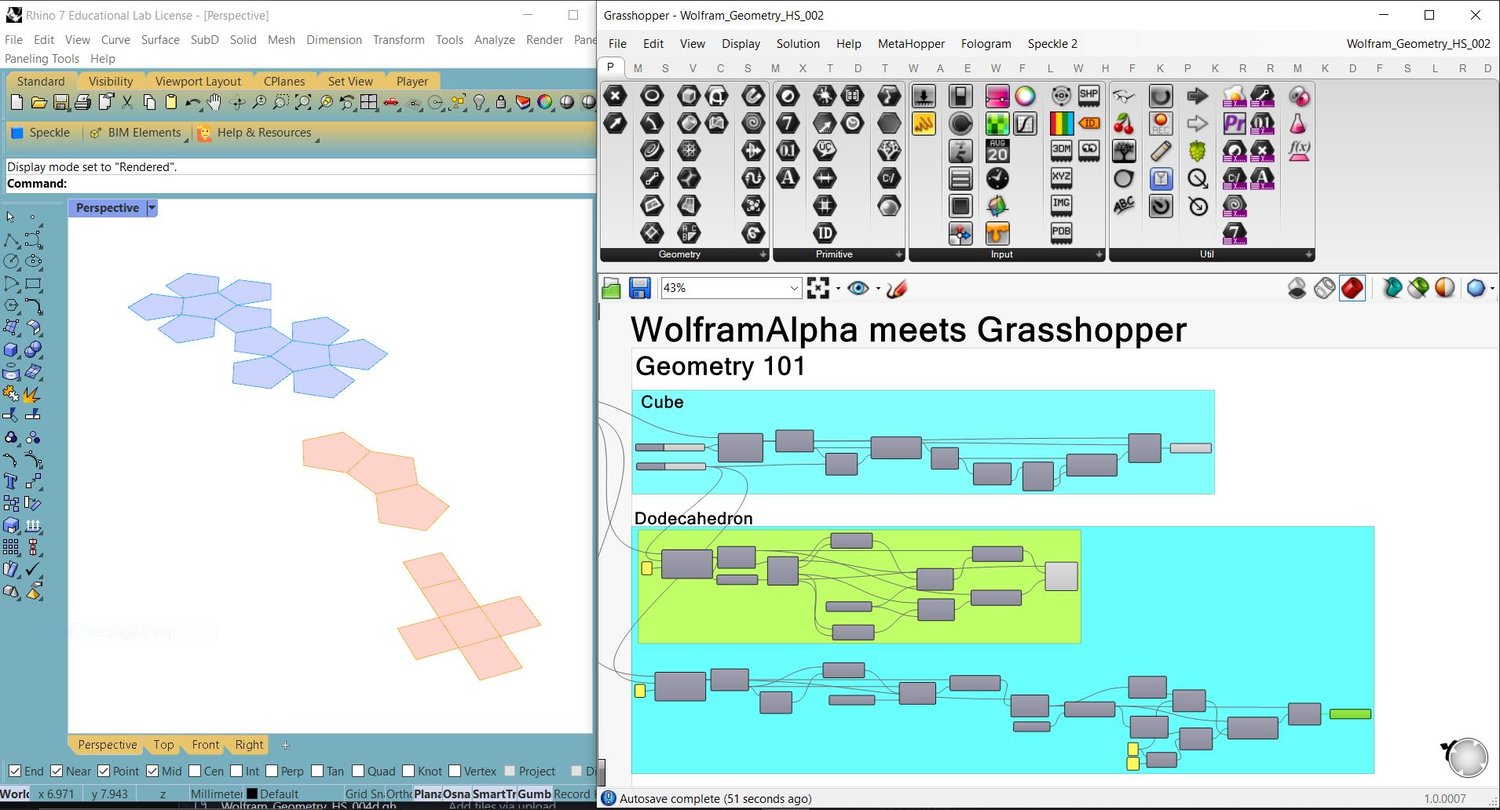Click the Print icon in Rhino toolbar

(83, 102)
